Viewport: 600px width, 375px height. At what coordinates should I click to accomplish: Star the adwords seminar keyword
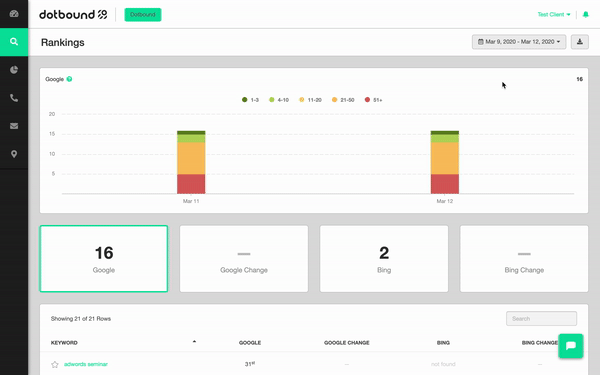click(55, 364)
